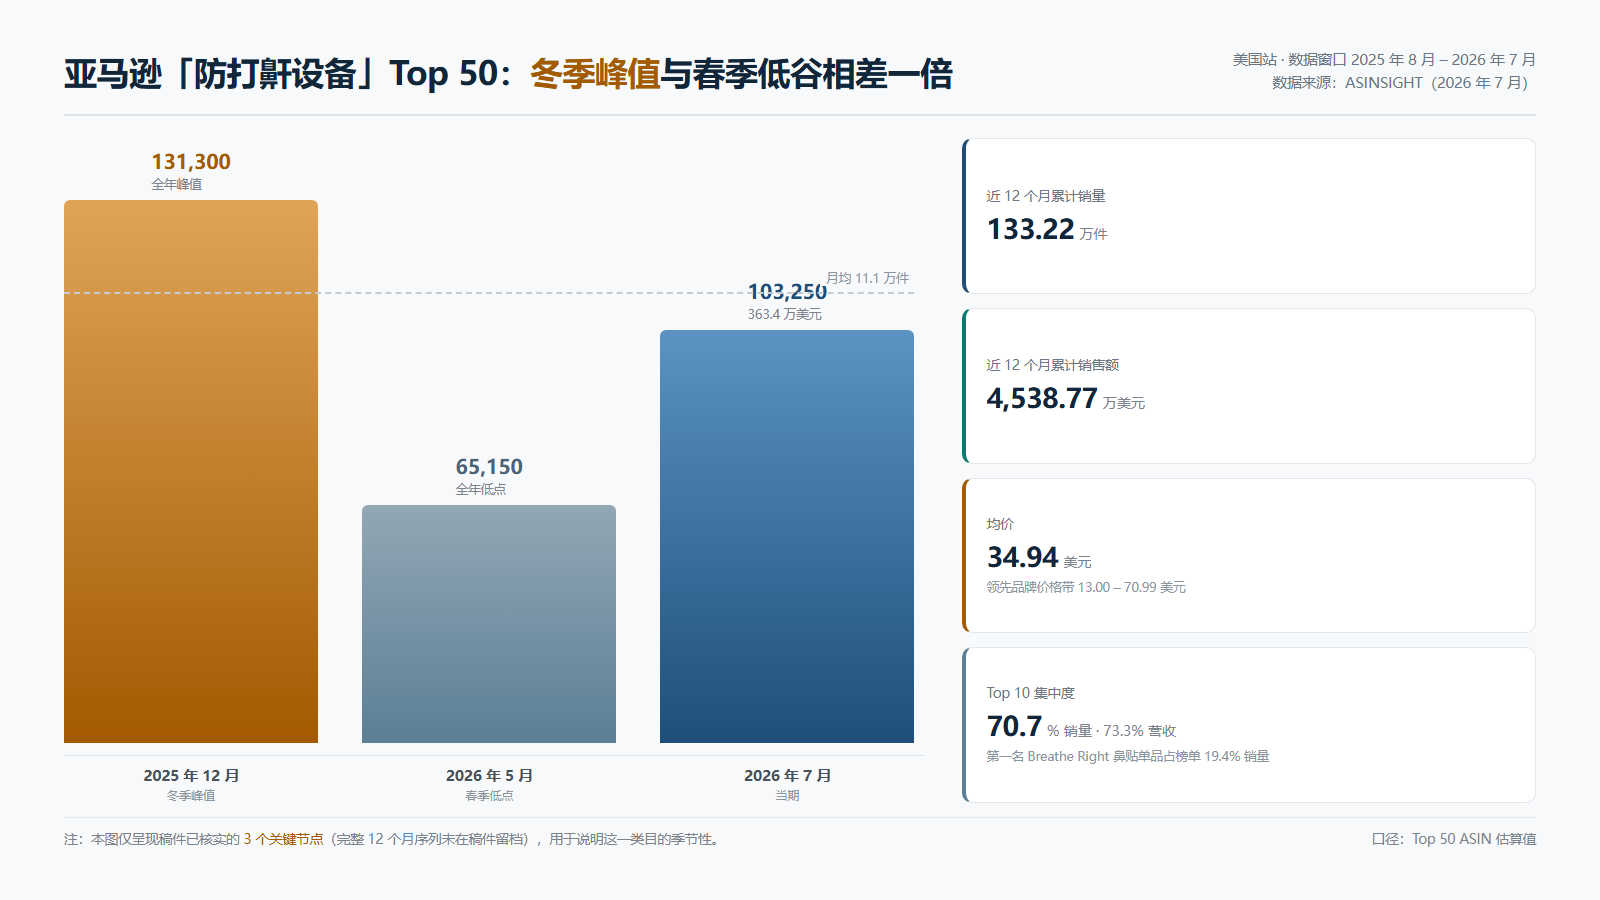This screenshot has width=1600, height=900.
Task: Click the gray bar for 2026 年 5 月
Action: coord(489,624)
